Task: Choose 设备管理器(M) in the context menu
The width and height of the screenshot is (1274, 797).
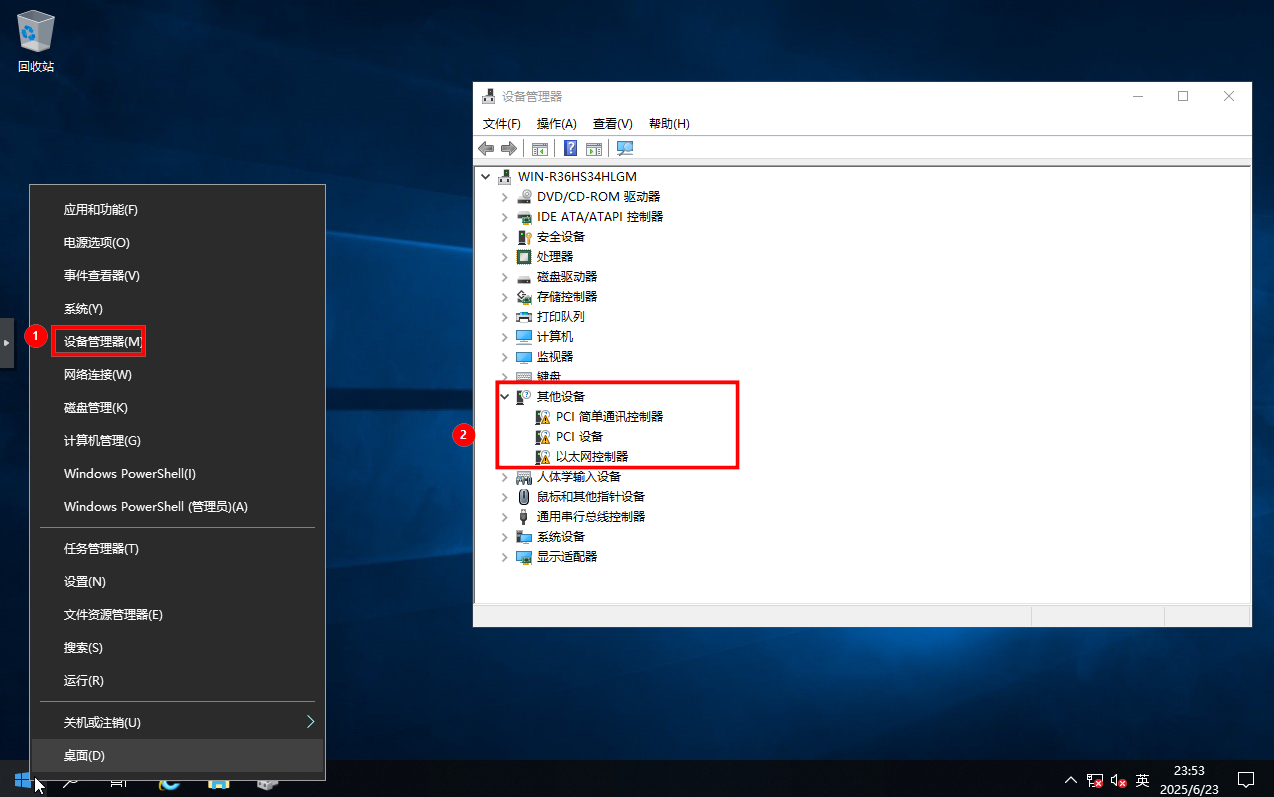Action: 177,341
